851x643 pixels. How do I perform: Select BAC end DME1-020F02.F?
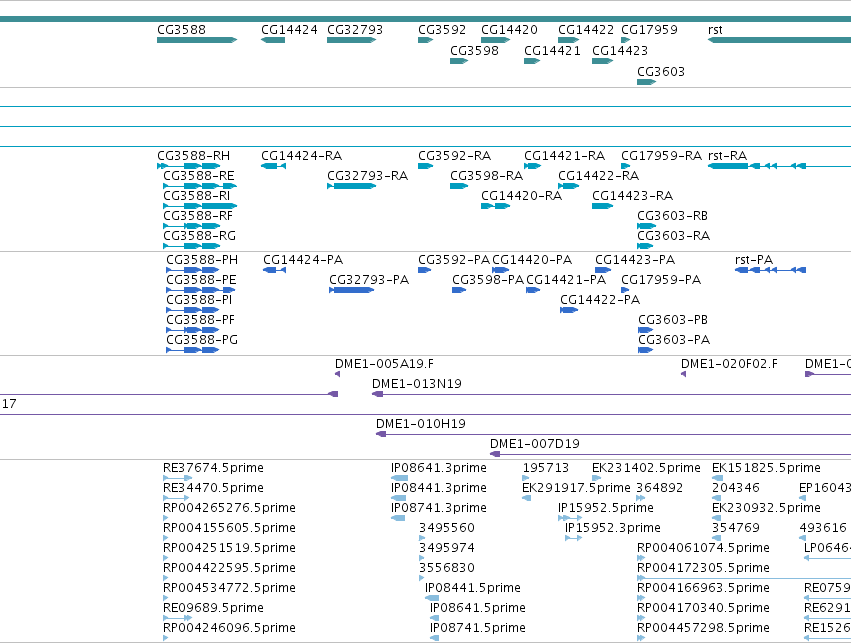pos(683,374)
